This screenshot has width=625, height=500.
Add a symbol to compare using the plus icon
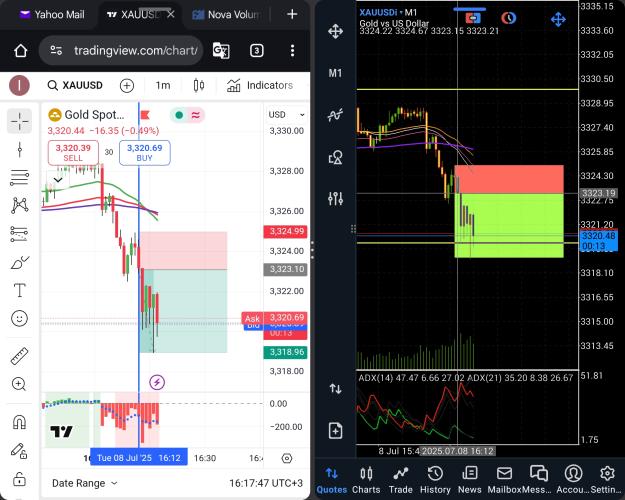[x=127, y=85]
